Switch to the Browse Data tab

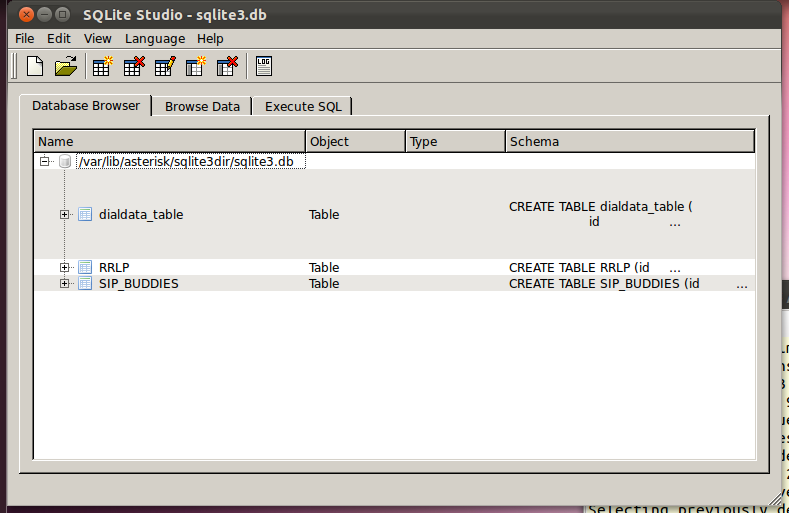(202, 106)
